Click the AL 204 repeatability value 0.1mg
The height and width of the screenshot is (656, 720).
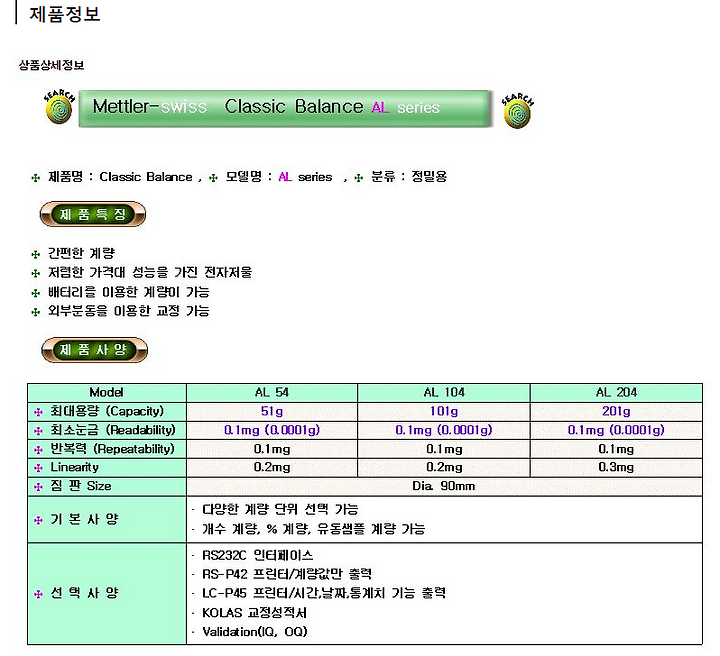coord(616,449)
